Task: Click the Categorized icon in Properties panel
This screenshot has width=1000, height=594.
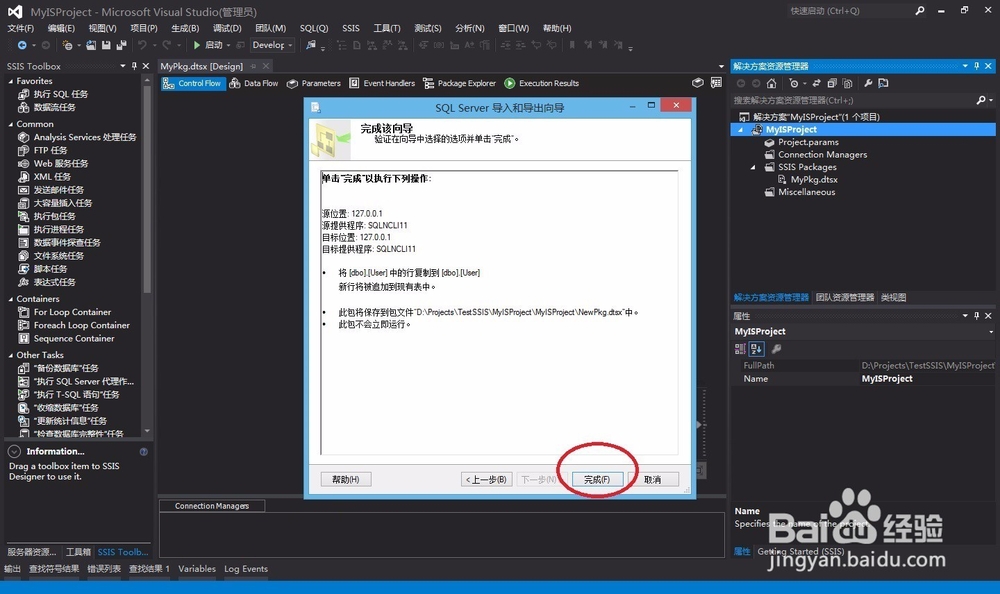Action: [x=740, y=348]
